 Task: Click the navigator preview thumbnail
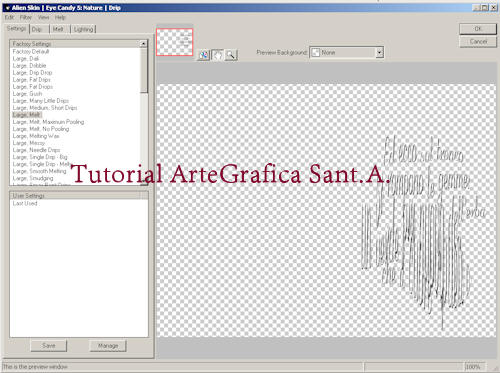point(175,42)
